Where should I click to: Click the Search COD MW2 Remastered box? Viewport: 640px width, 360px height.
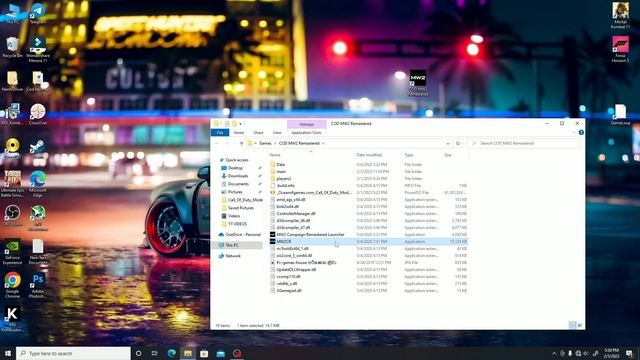pos(524,143)
